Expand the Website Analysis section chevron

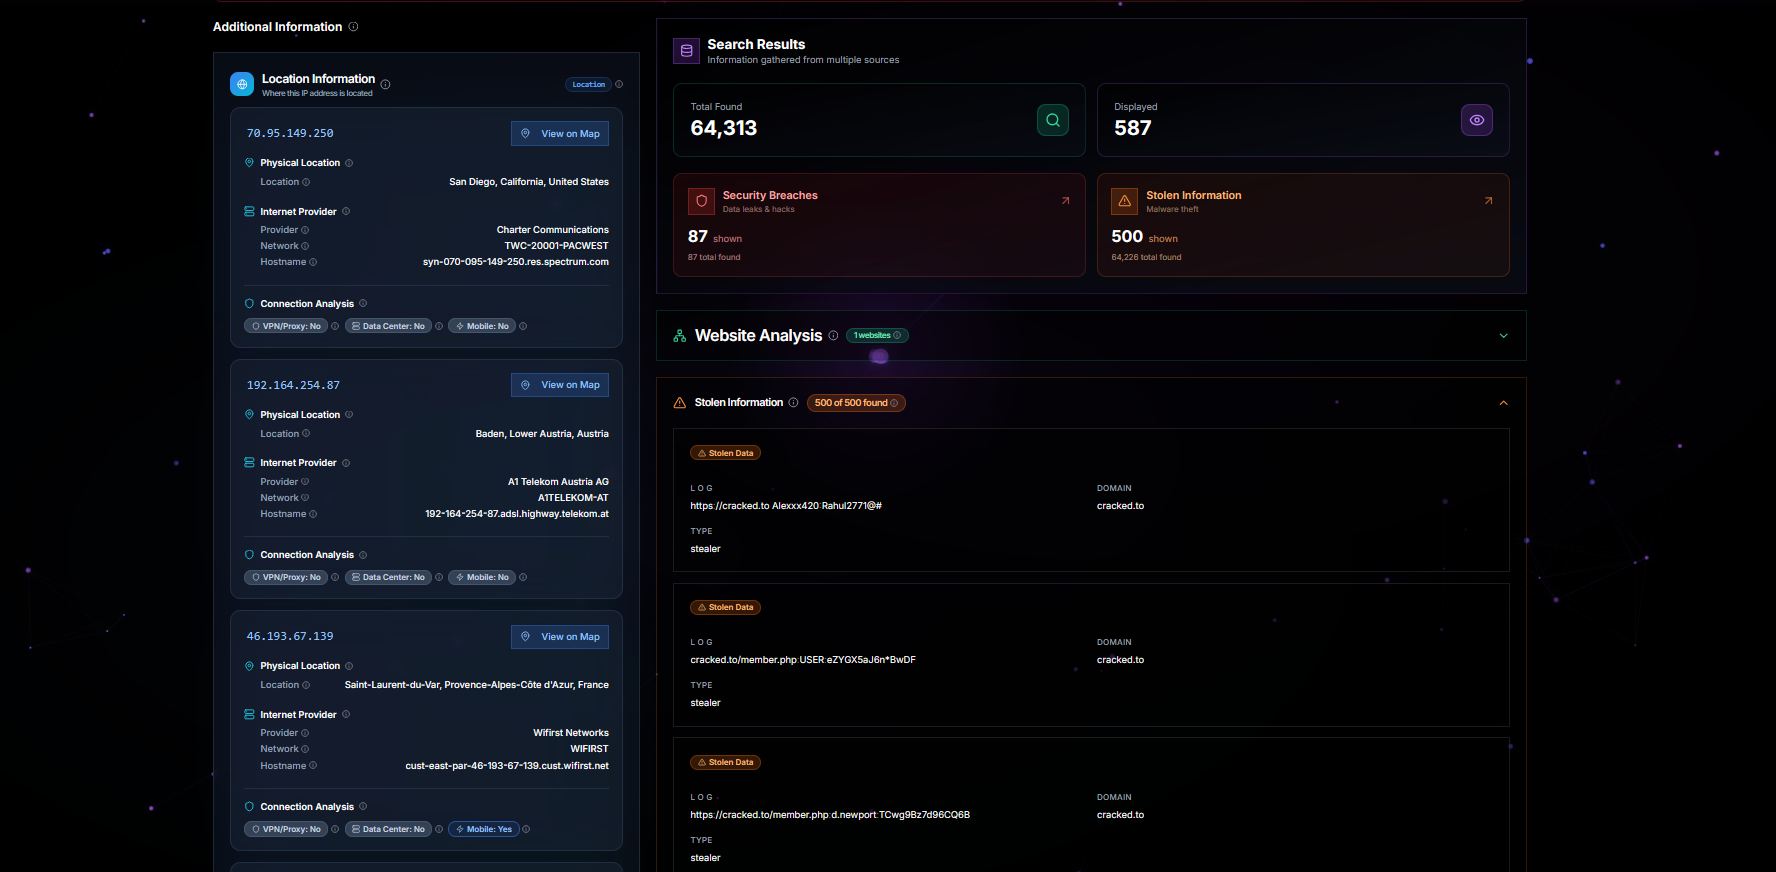click(1503, 336)
